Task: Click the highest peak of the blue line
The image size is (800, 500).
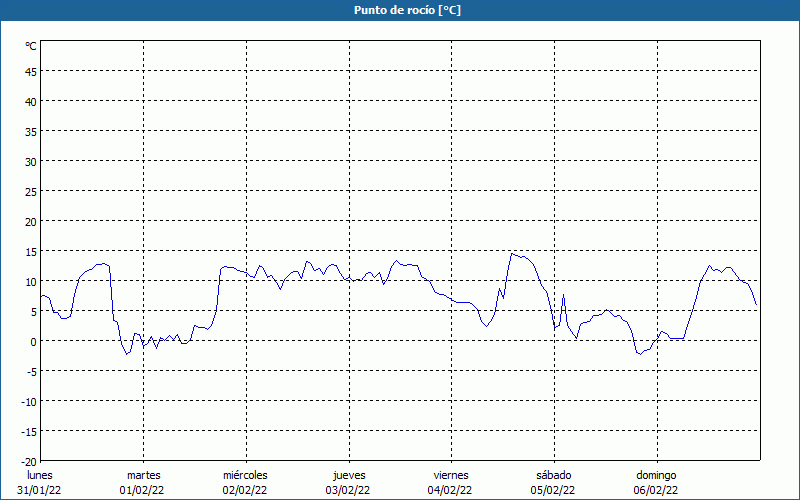Action: pos(511,253)
